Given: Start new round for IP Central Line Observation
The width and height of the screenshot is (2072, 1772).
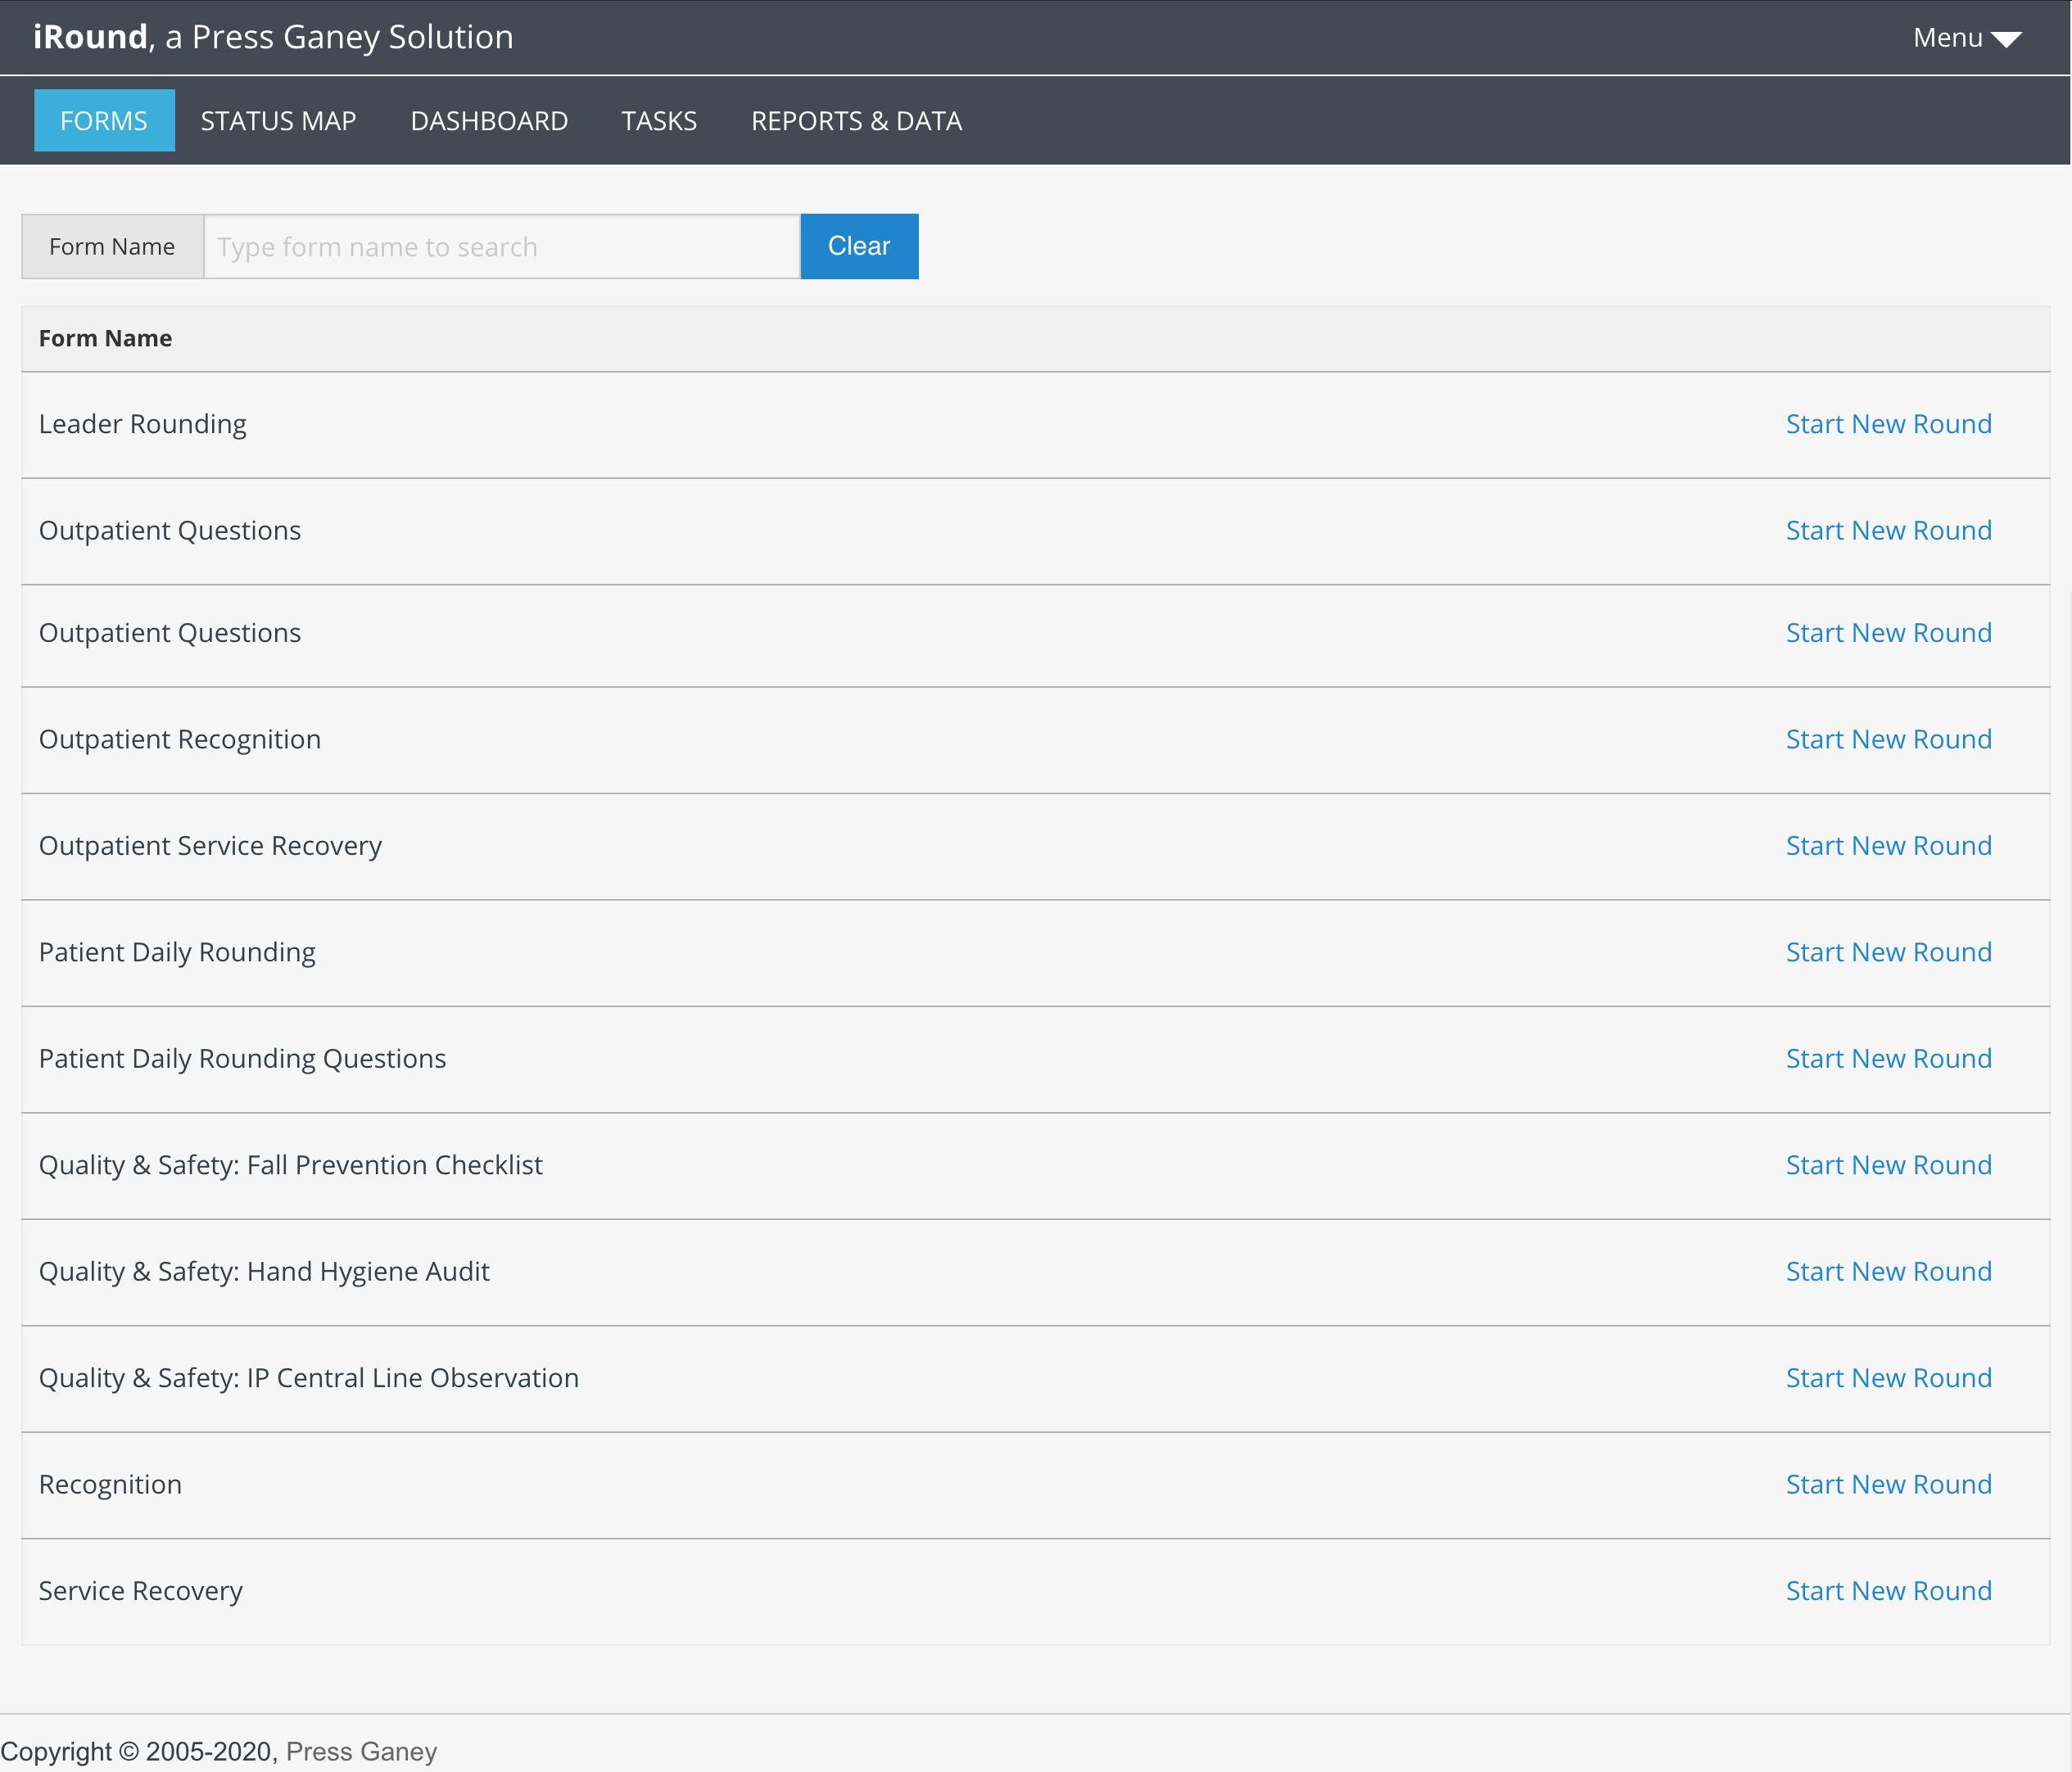Looking at the screenshot, I should tap(1888, 1378).
